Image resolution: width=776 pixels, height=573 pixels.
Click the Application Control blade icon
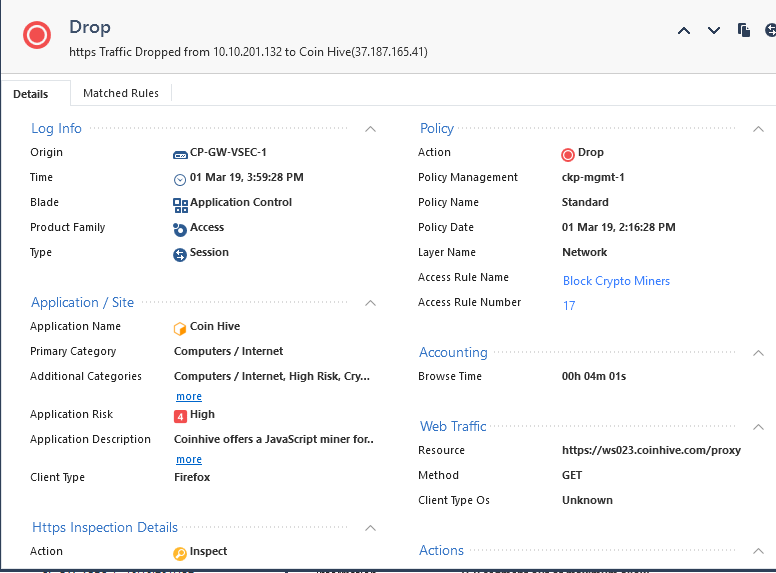pyautogui.click(x=180, y=205)
